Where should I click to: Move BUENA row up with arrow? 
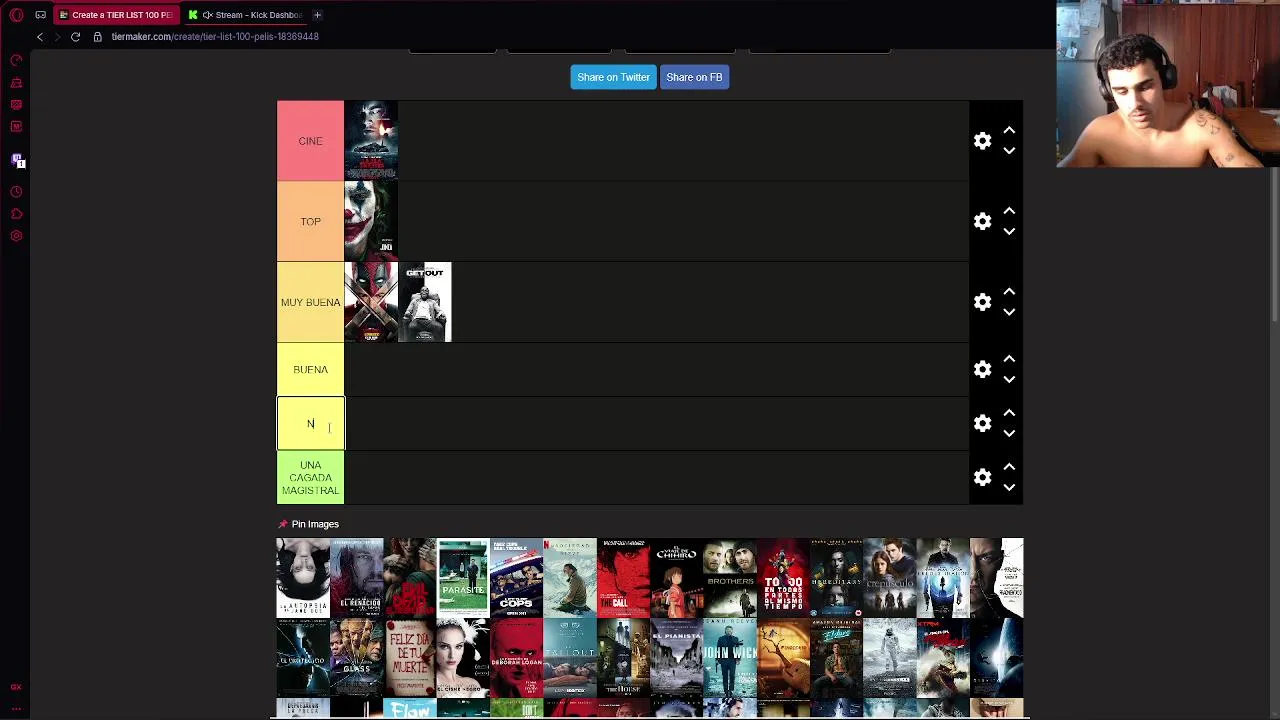(1009, 359)
